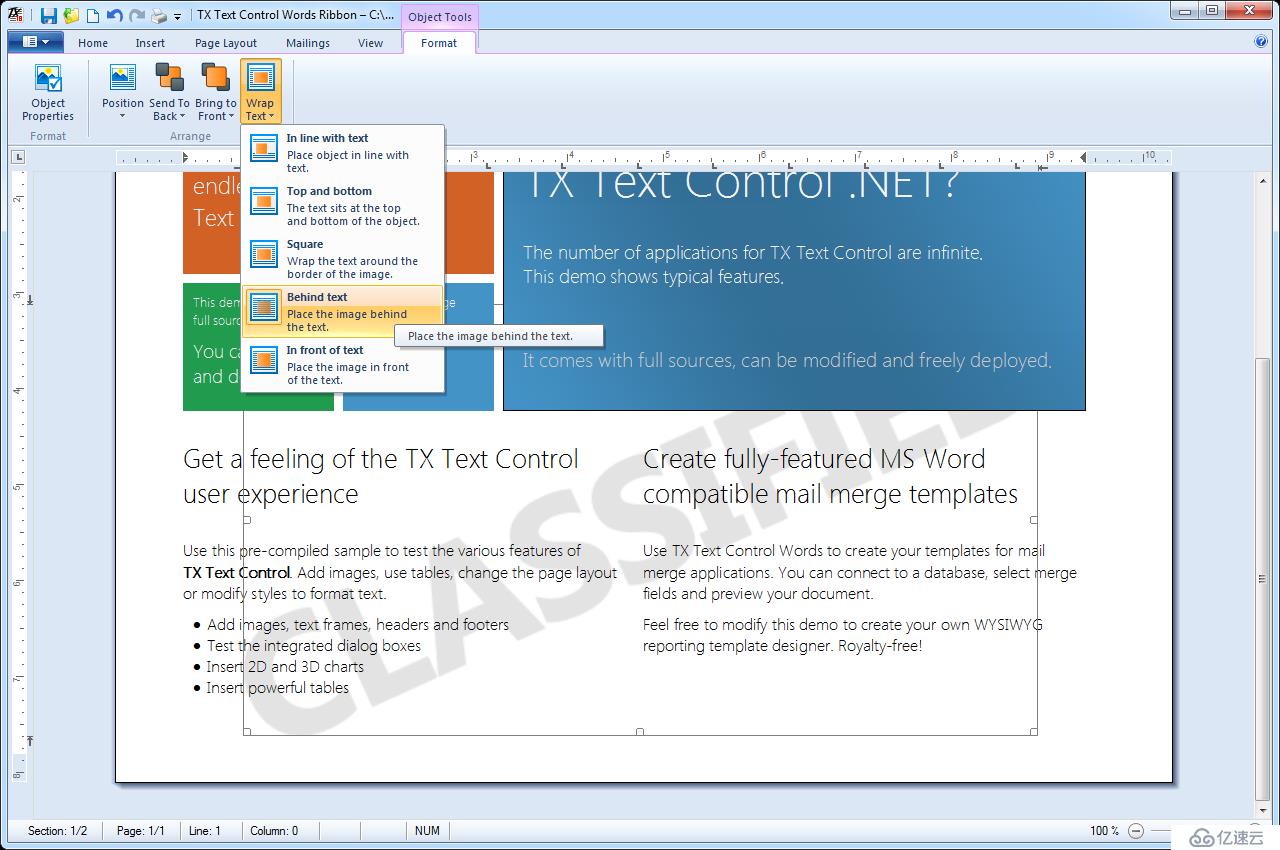The image size is (1280, 850).
Task: Click the vertical scrollbar down arrow
Action: pos(1264,810)
